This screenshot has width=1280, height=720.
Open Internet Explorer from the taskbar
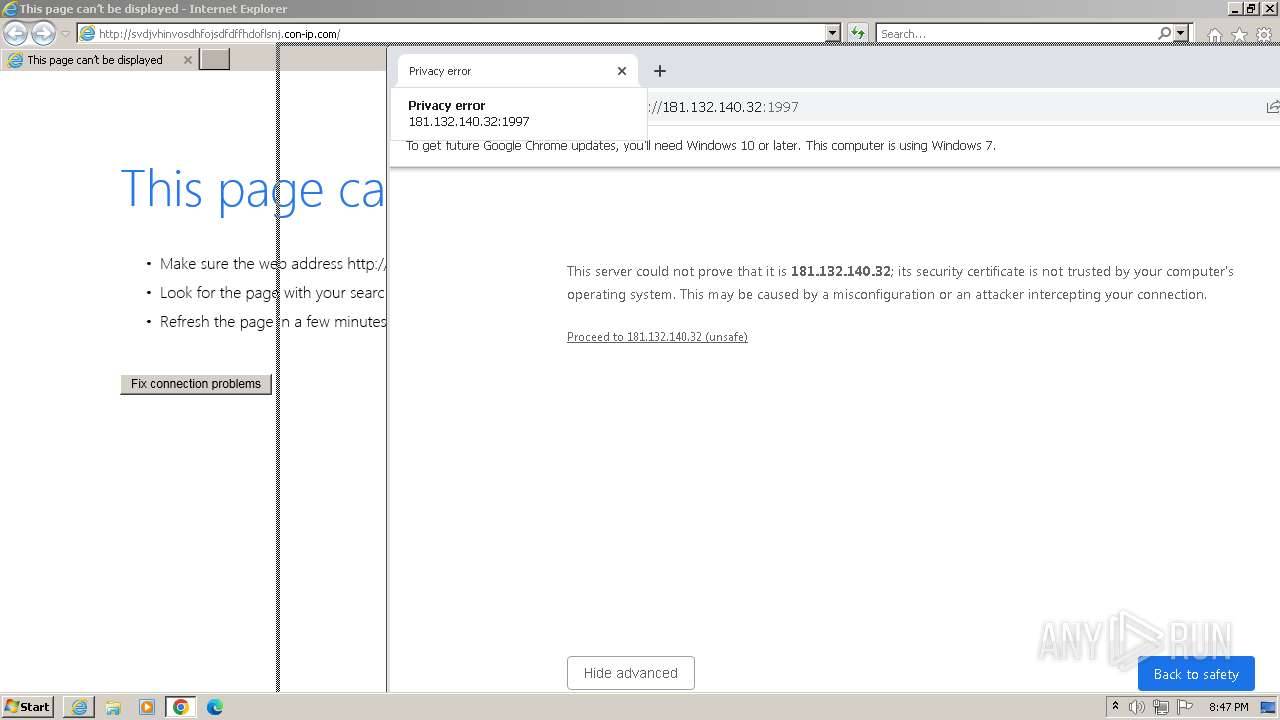(79, 707)
